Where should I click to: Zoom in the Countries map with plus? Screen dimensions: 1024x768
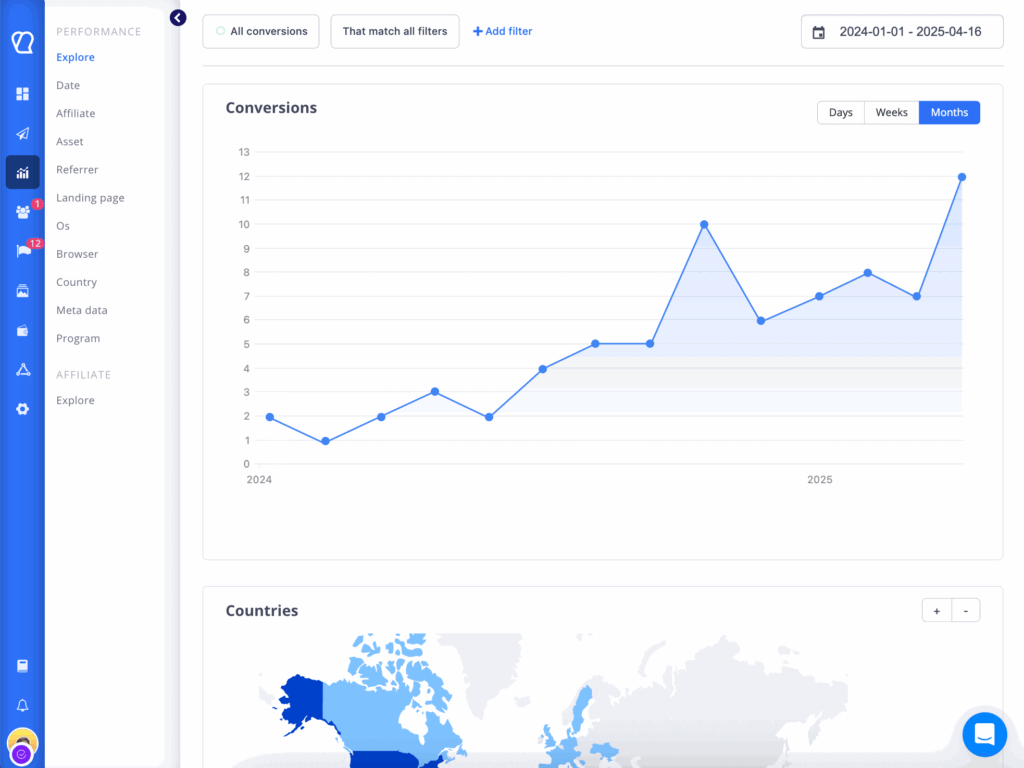pos(936,610)
